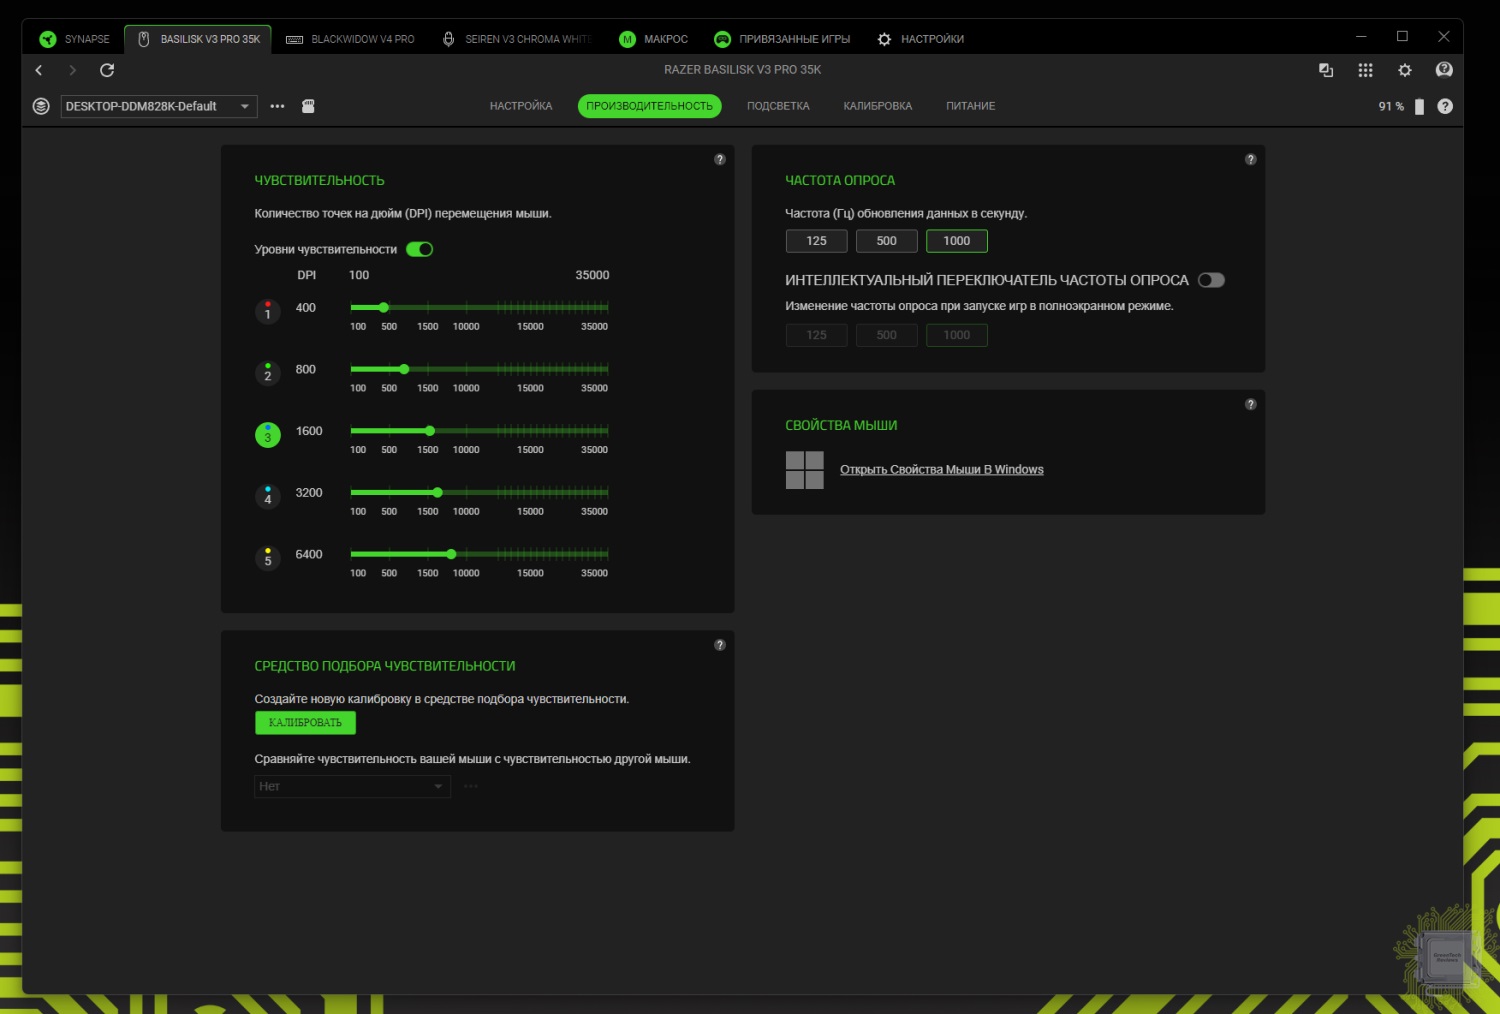Click the profile stack icon beside profile name
The width and height of the screenshot is (1500, 1014).
pyautogui.click(x=41, y=106)
